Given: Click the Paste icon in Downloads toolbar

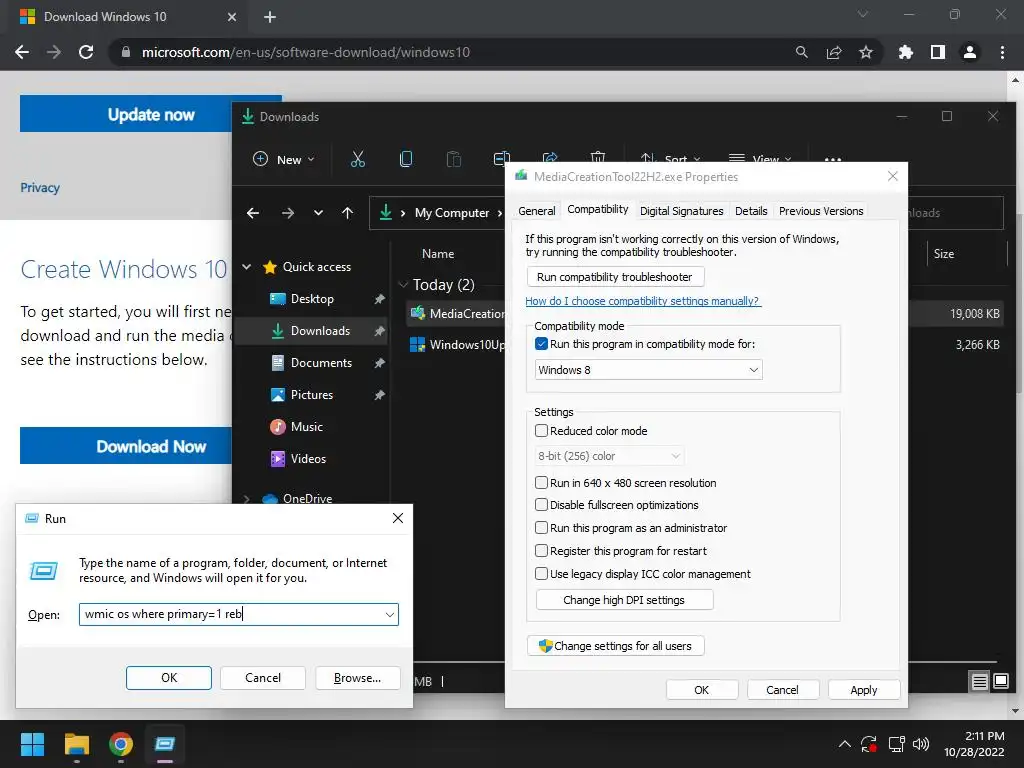Looking at the screenshot, I should pos(453,159).
